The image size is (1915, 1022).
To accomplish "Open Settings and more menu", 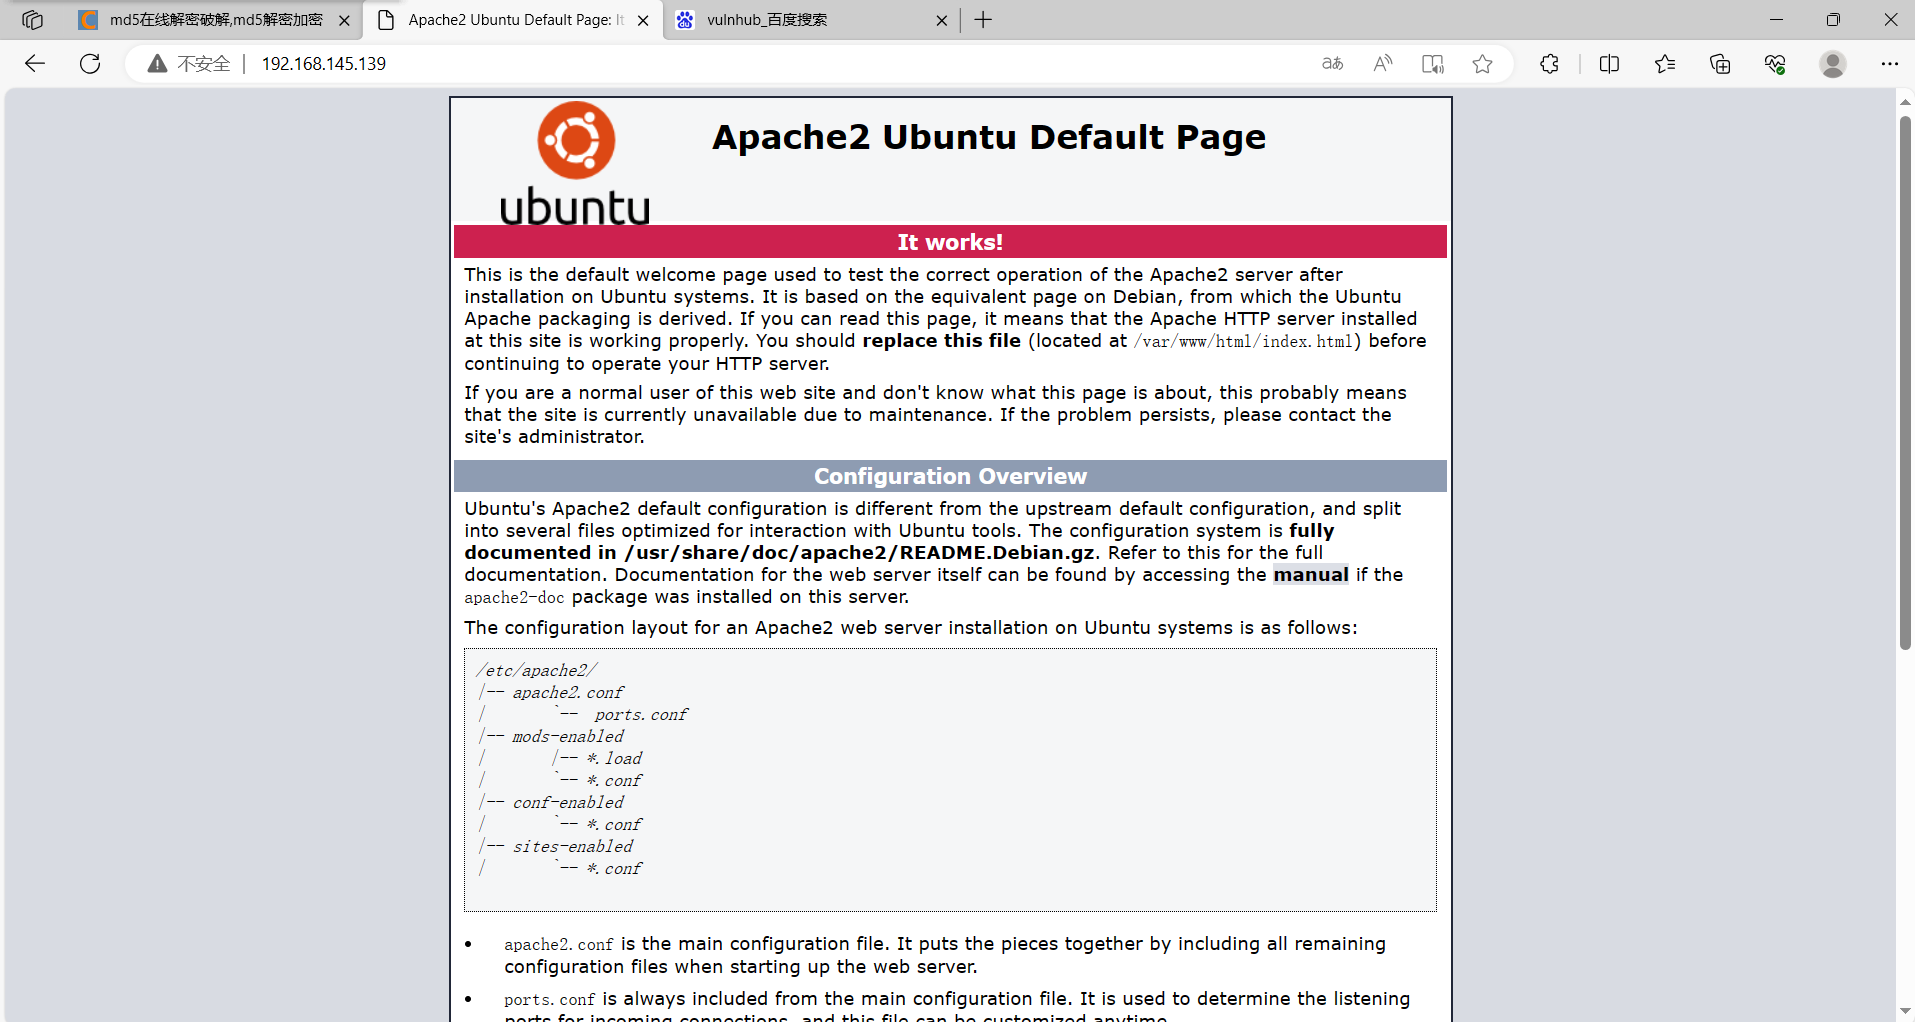I will pyautogui.click(x=1889, y=64).
